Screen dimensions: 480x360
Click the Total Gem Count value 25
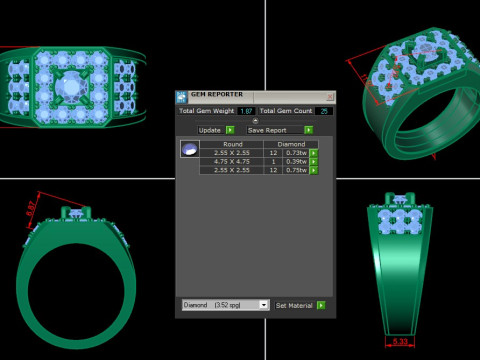pos(324,111)
